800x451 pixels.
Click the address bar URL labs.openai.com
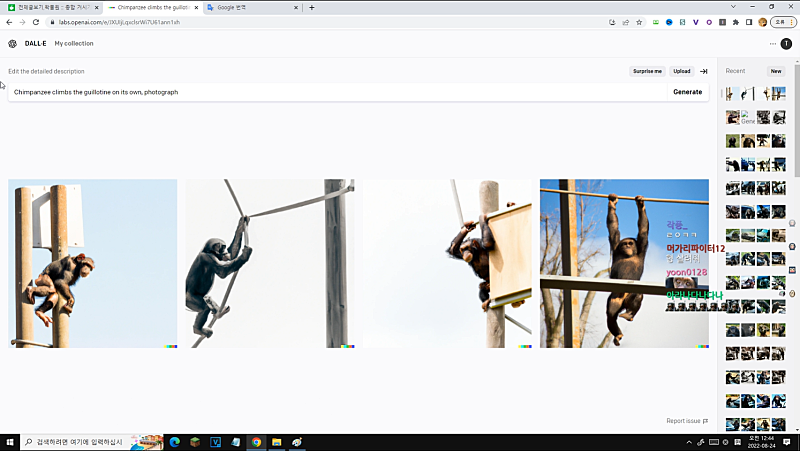point(119,22)
